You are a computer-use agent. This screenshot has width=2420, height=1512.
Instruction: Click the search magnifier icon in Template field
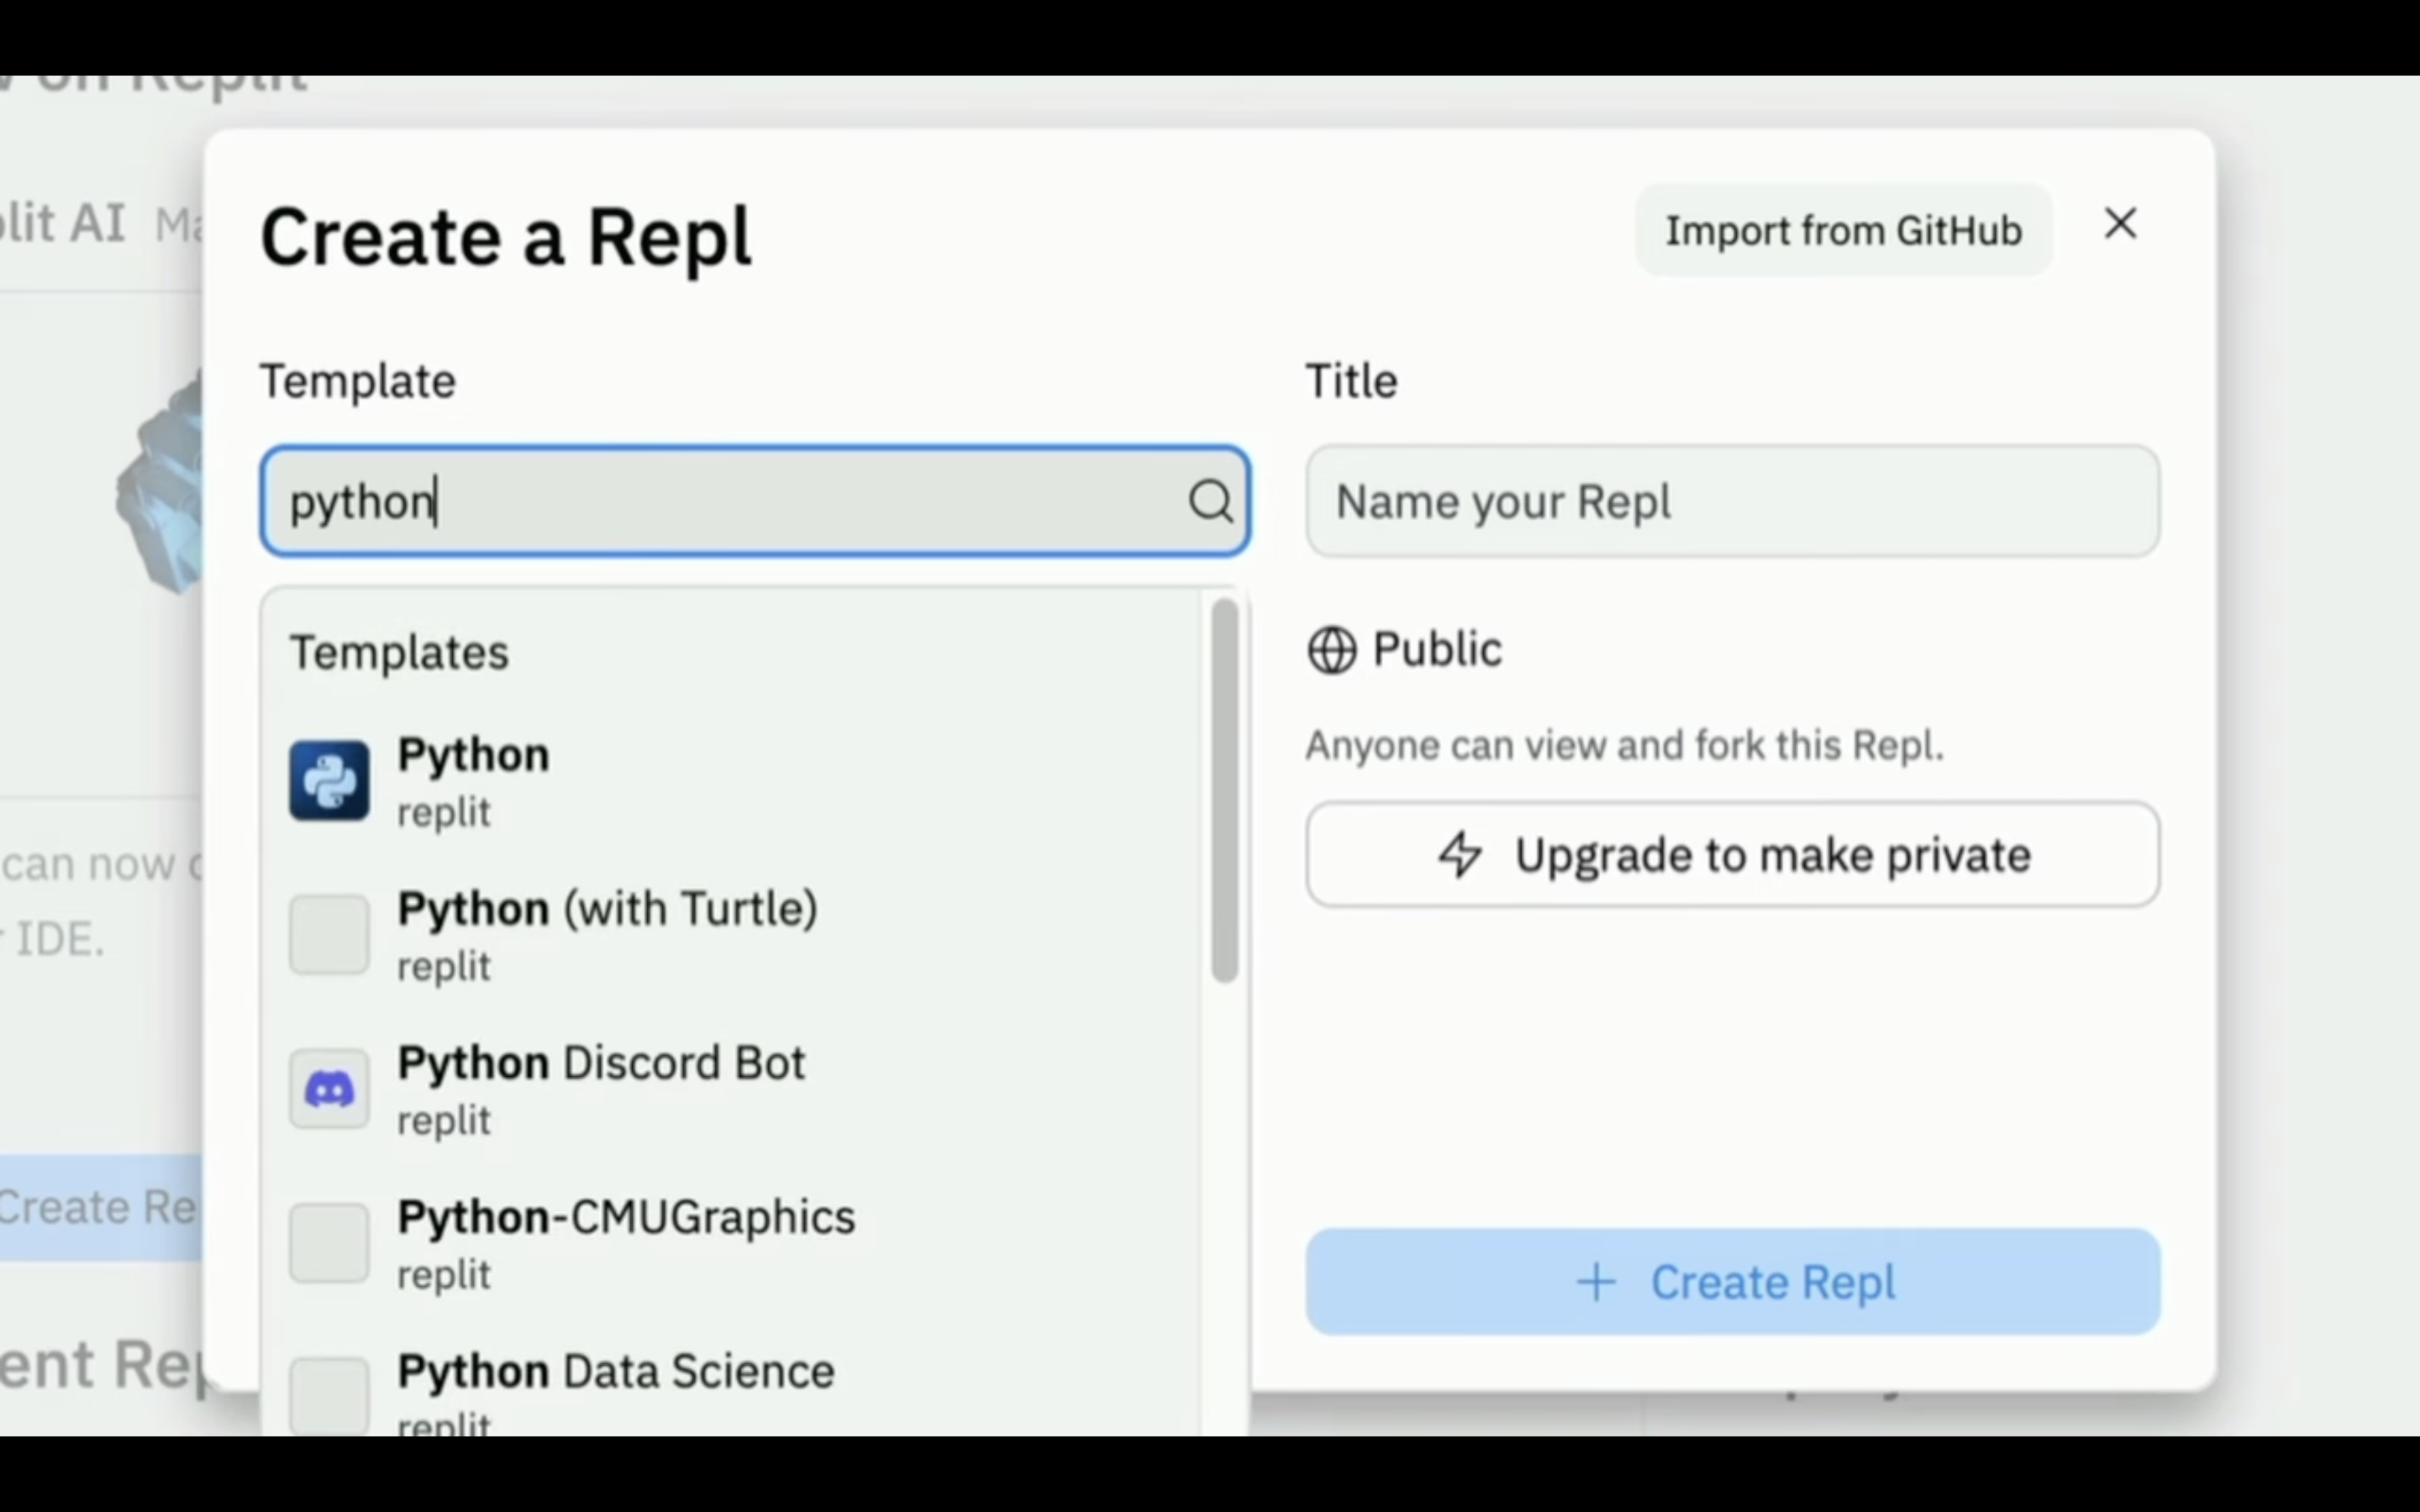click(x=1210, y=501)
